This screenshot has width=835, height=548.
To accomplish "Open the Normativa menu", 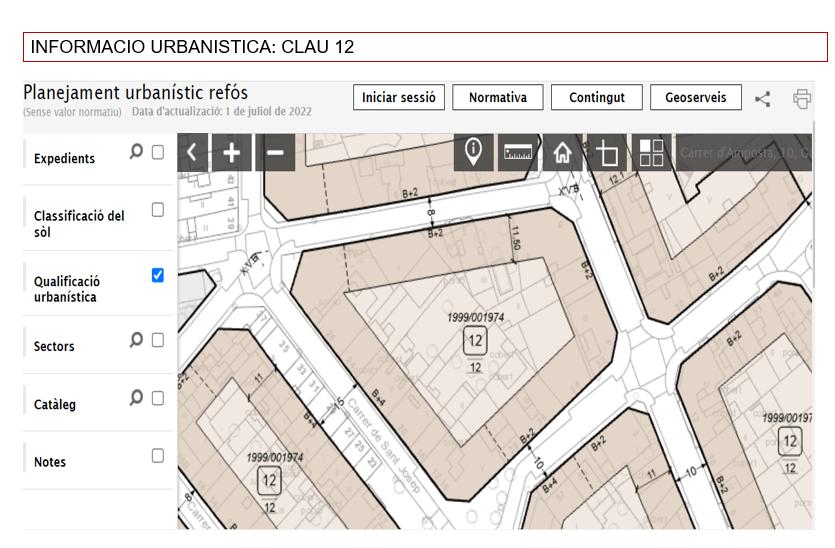I will 497,97.
